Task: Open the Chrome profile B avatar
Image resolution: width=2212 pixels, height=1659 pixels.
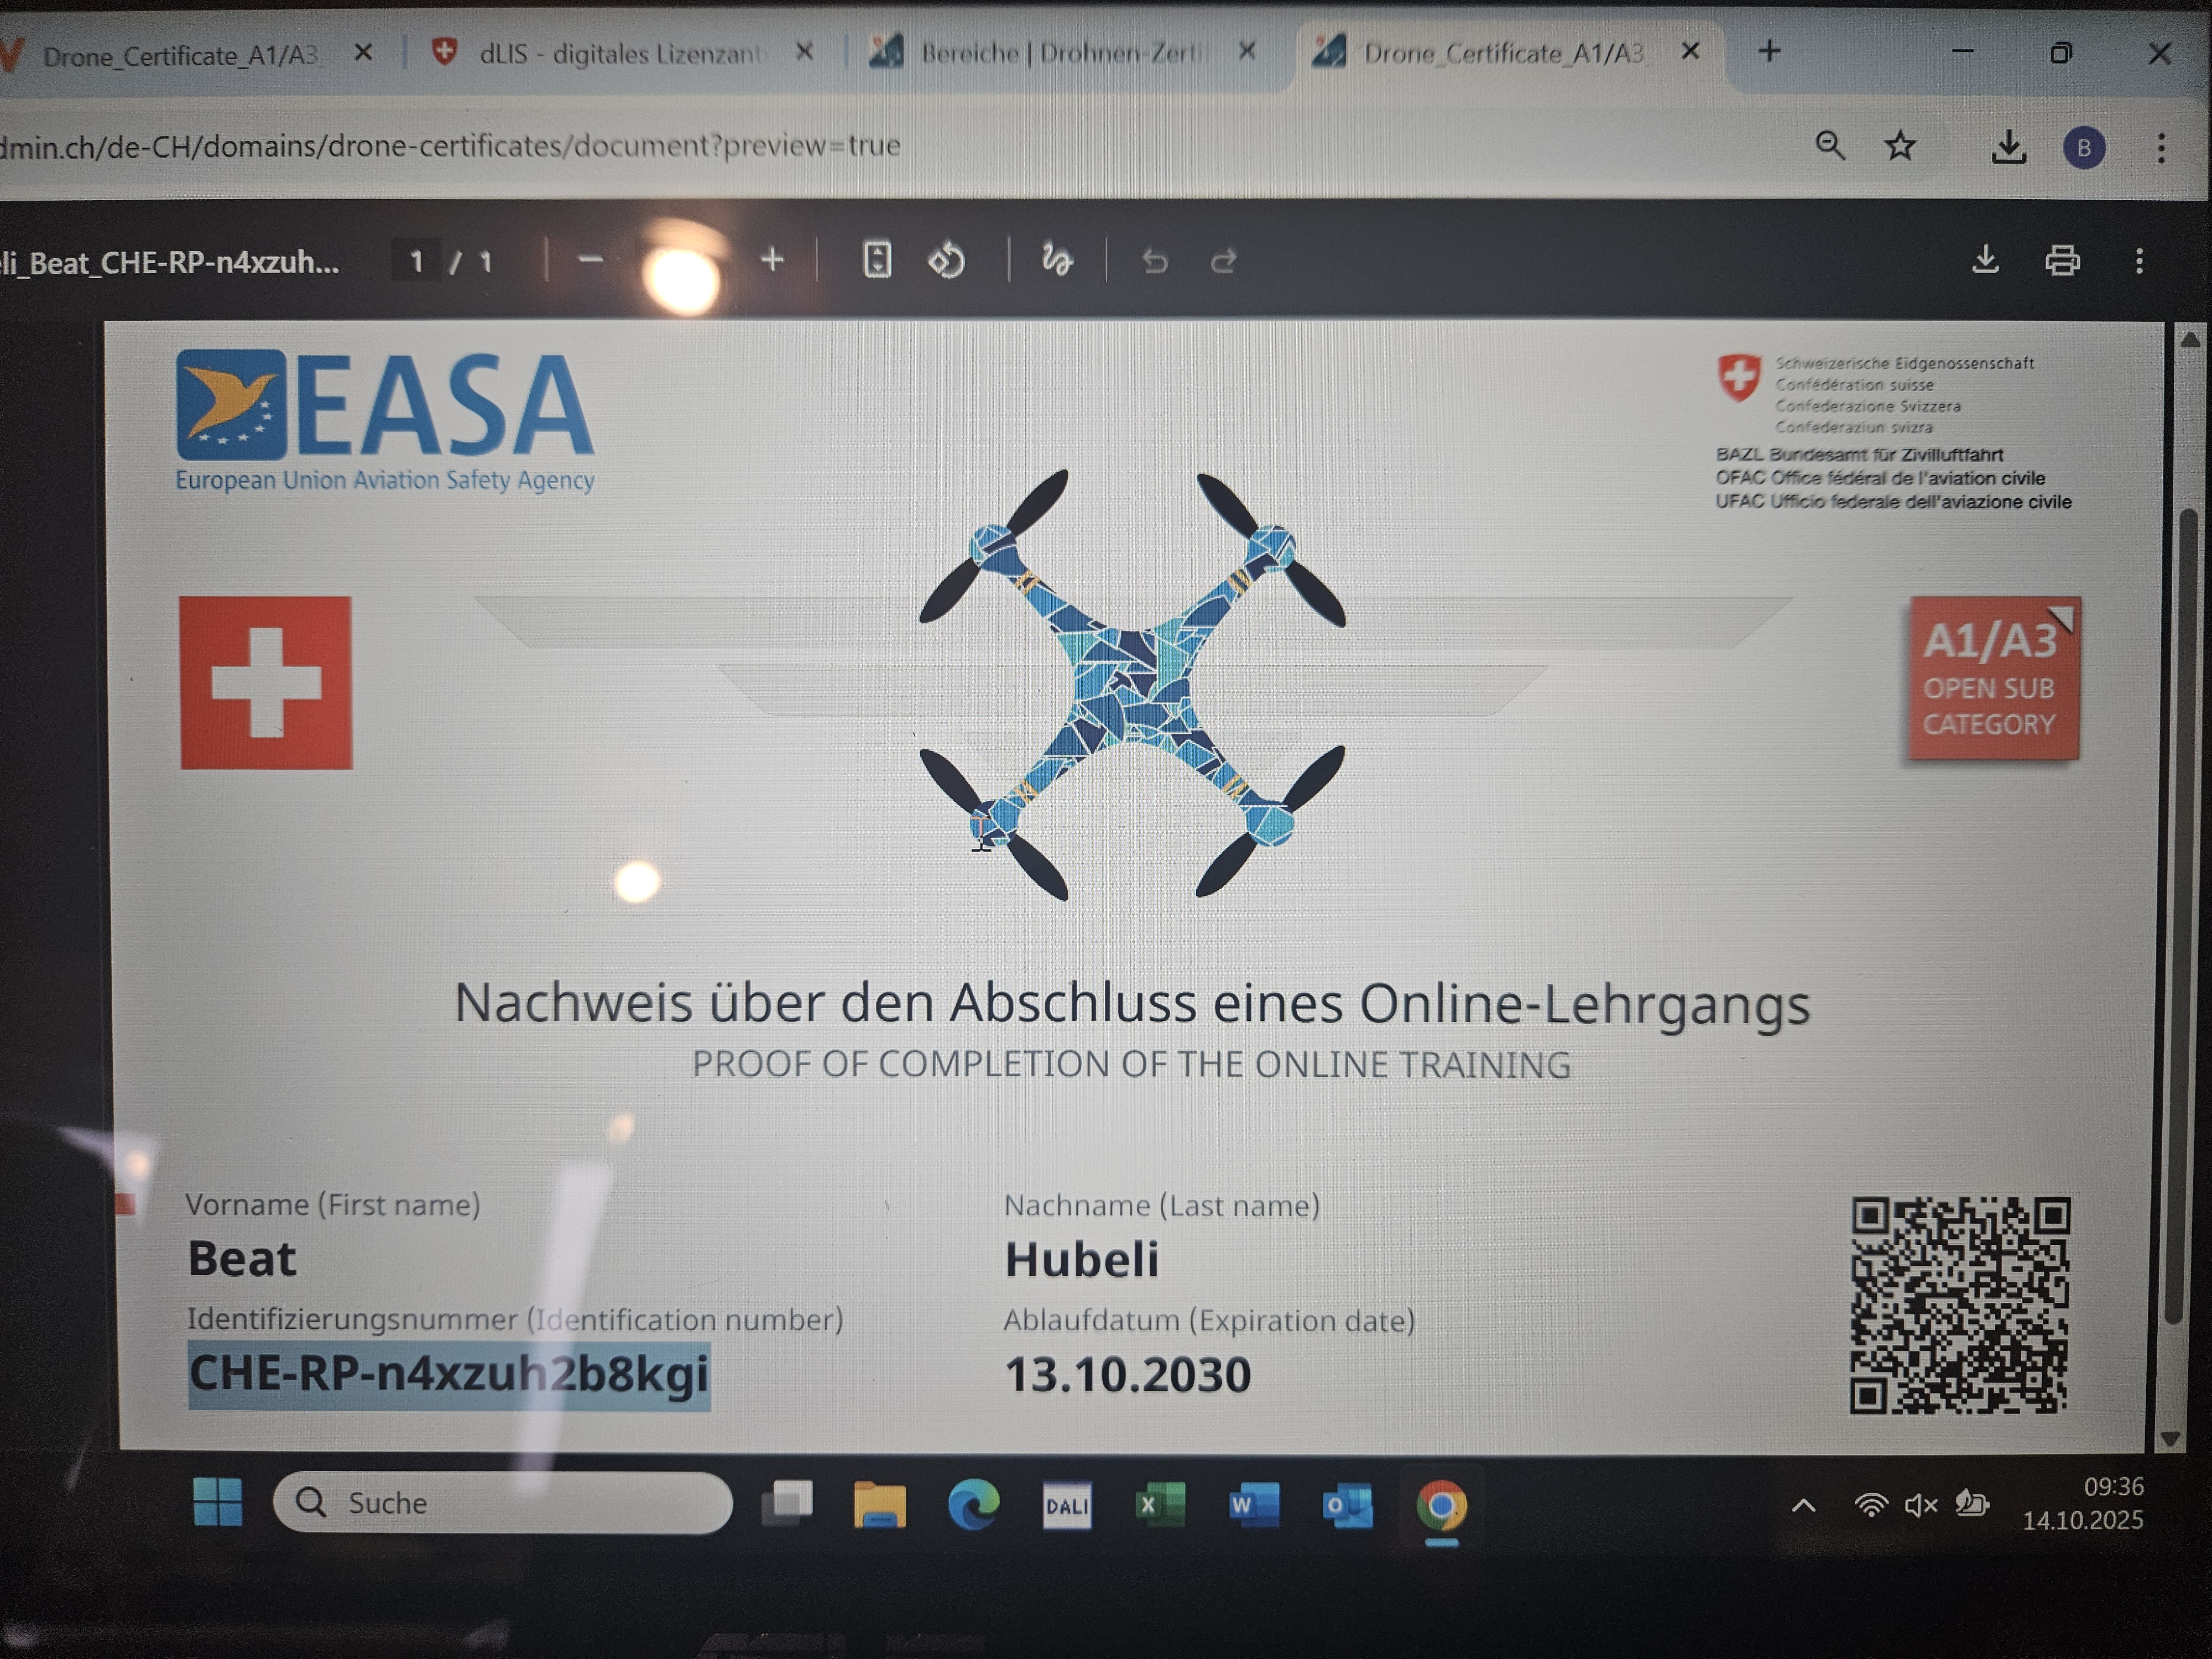Action: coord(2084,148)
